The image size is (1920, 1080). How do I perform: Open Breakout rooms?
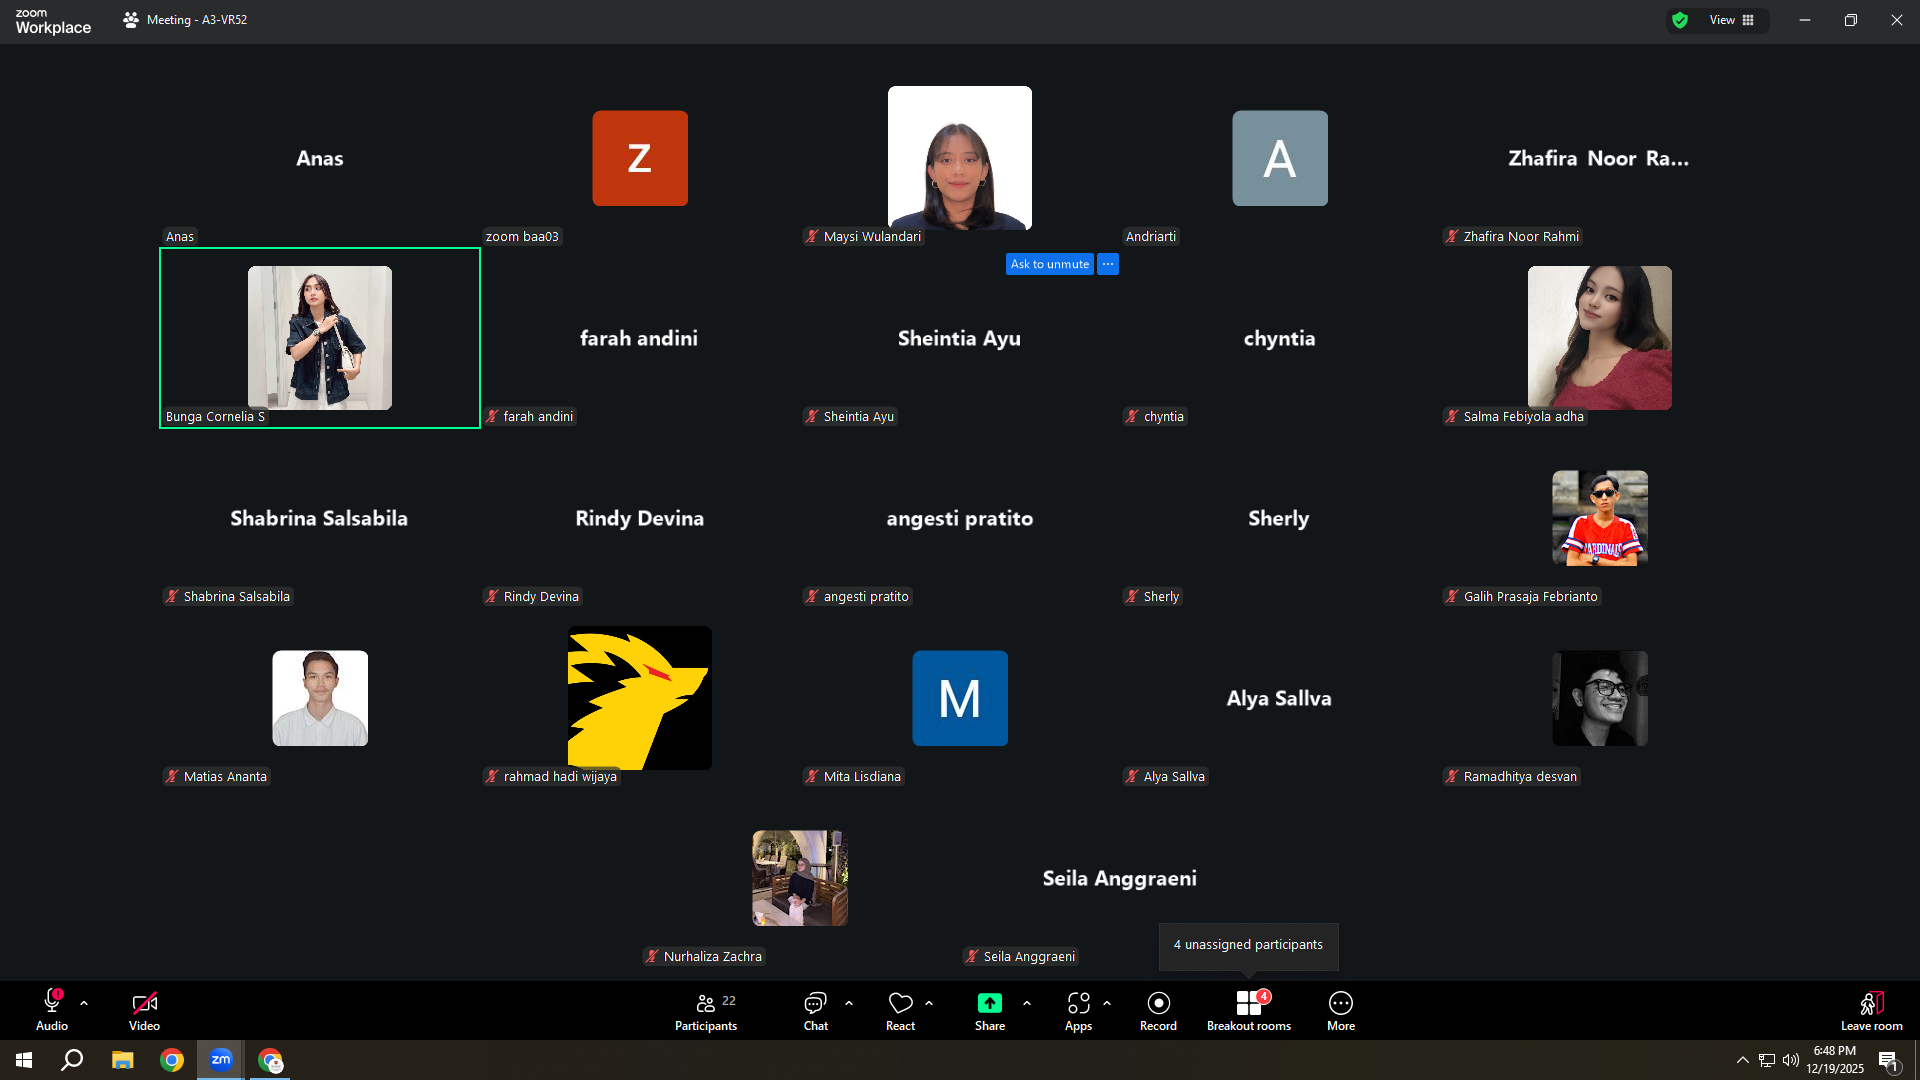click(x=1249, y=1010)
